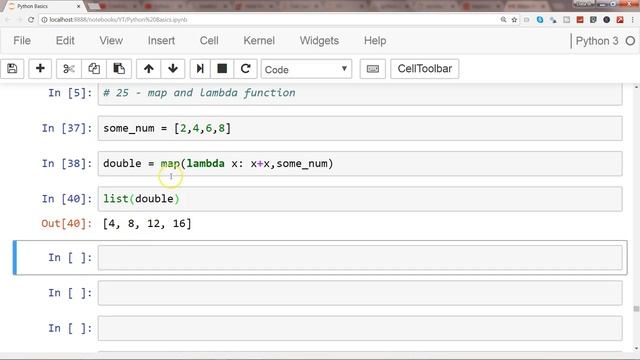640x360 pixels.
Task: Open the Insert menu
Action: tap(161, 40)
